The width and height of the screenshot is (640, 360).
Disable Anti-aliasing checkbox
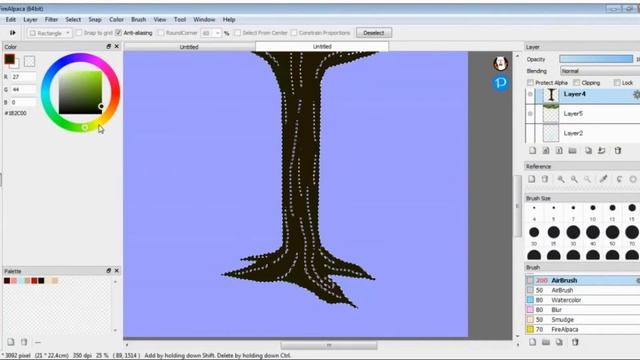(x=118, y=33)
